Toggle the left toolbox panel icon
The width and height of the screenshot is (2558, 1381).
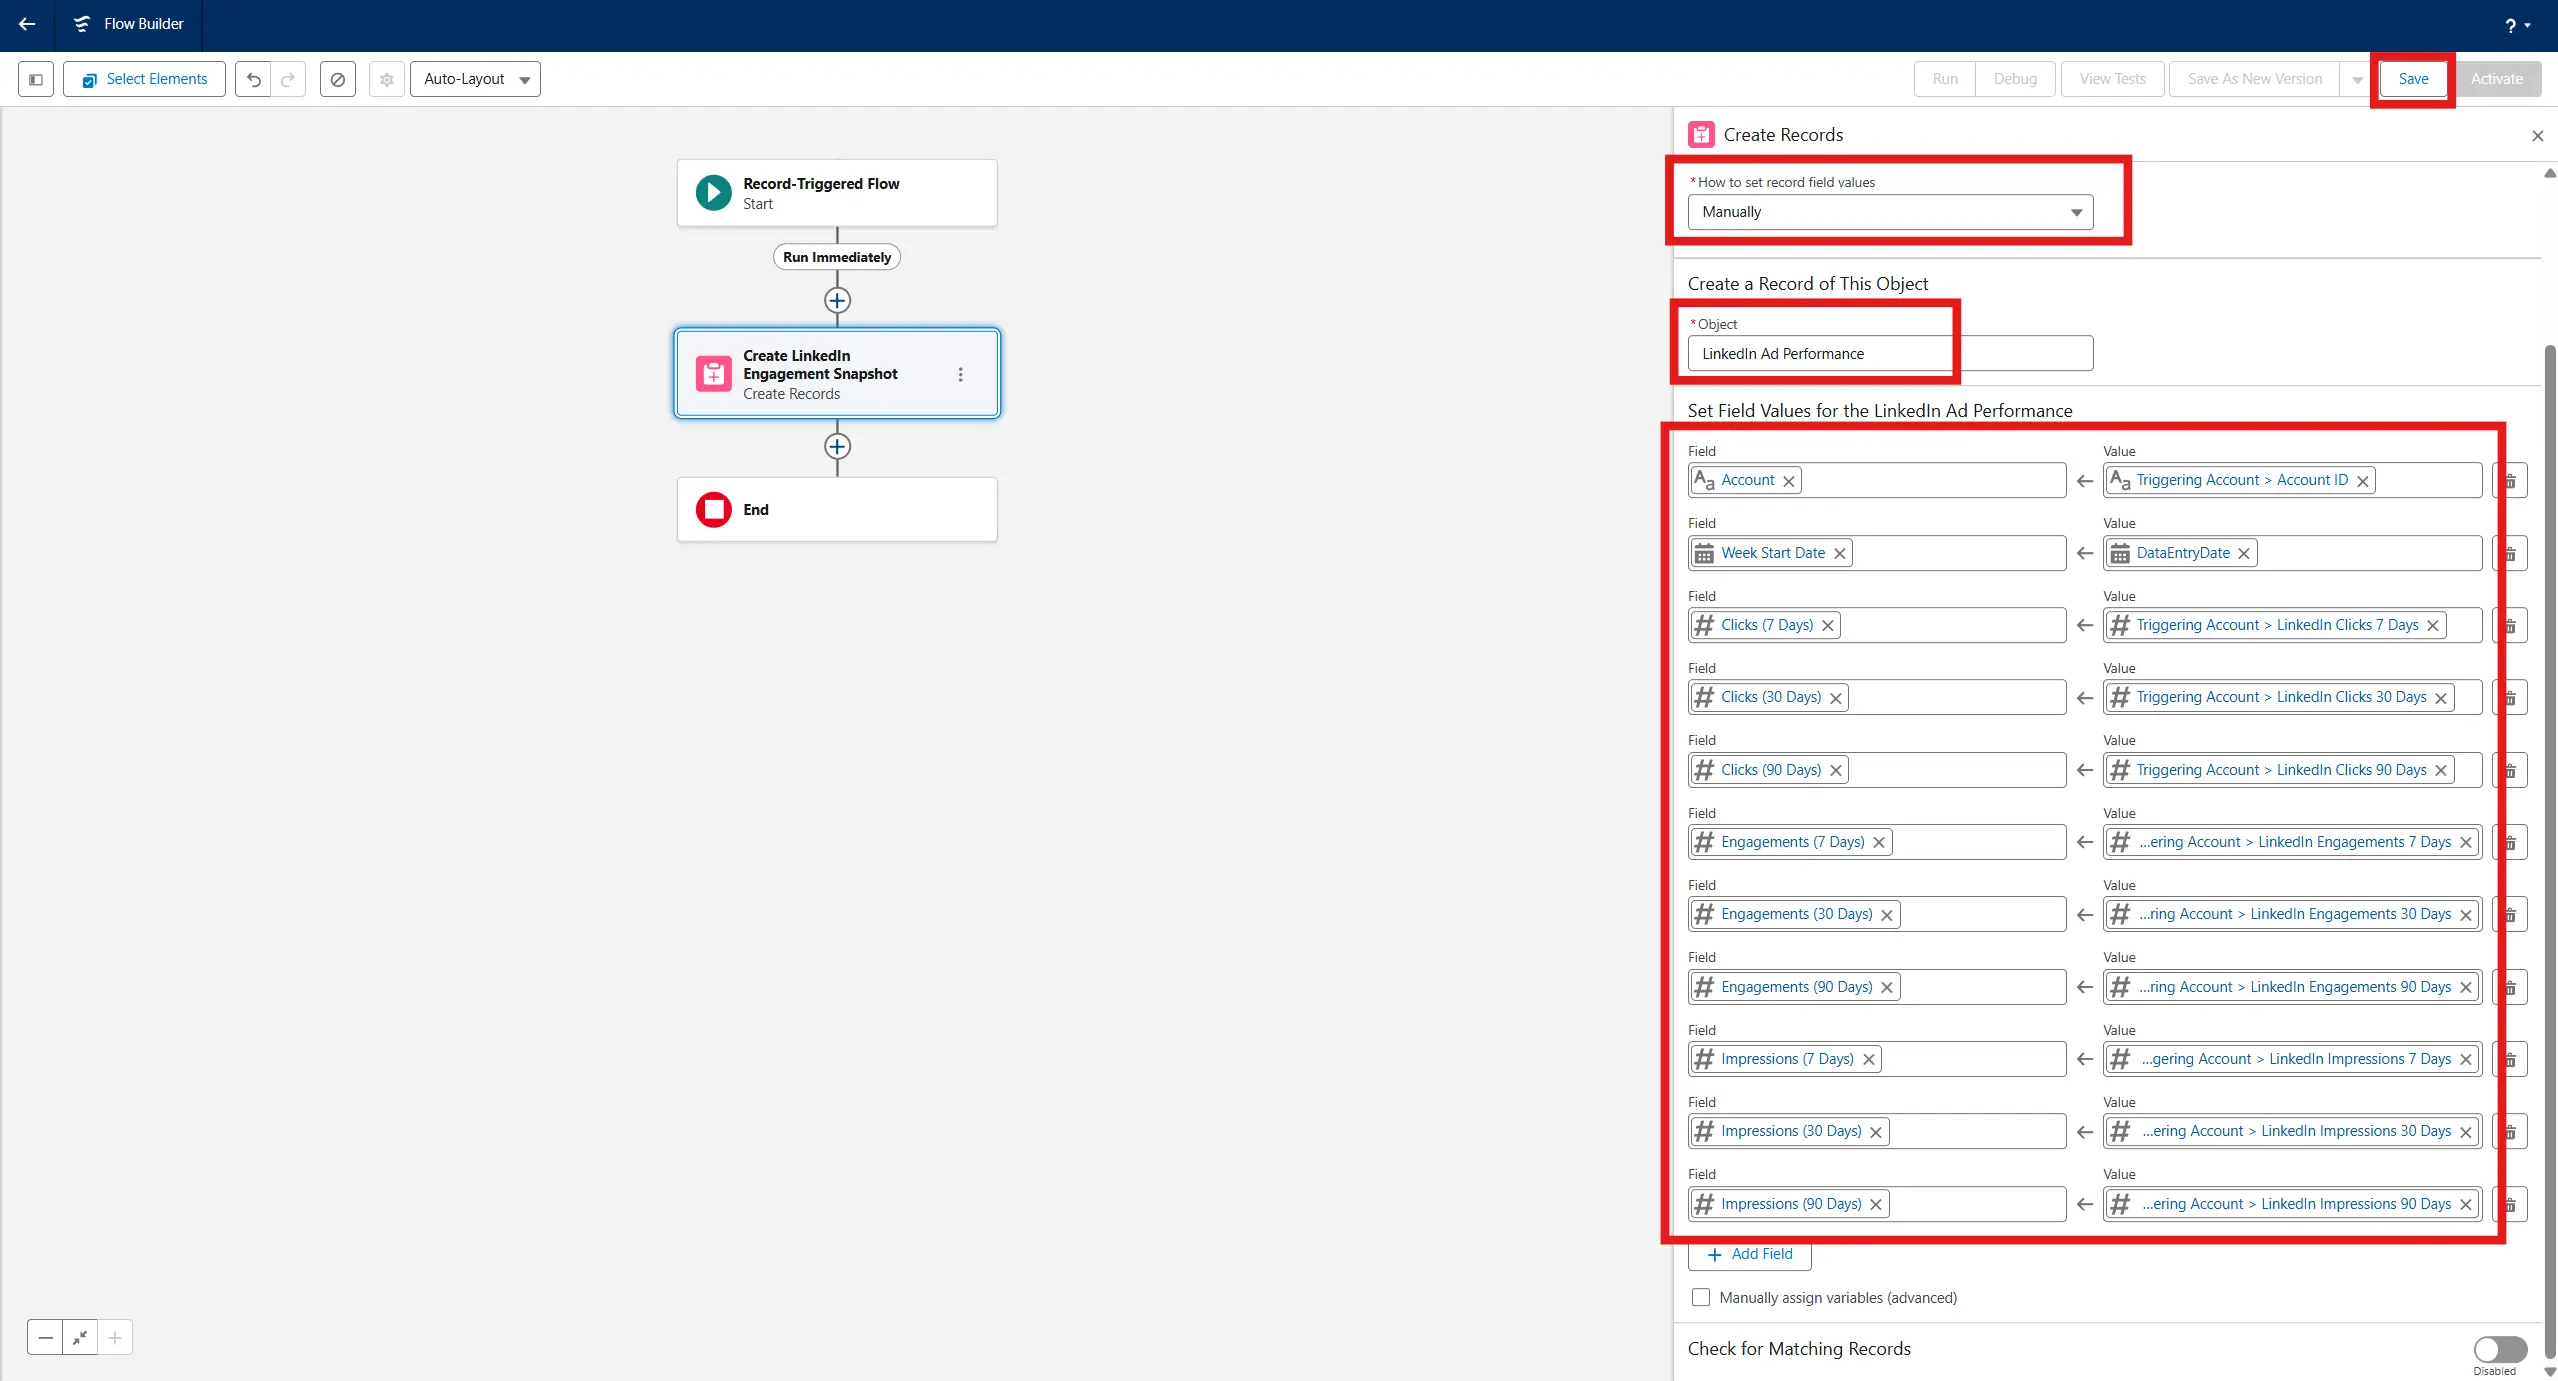coord(36,79)
